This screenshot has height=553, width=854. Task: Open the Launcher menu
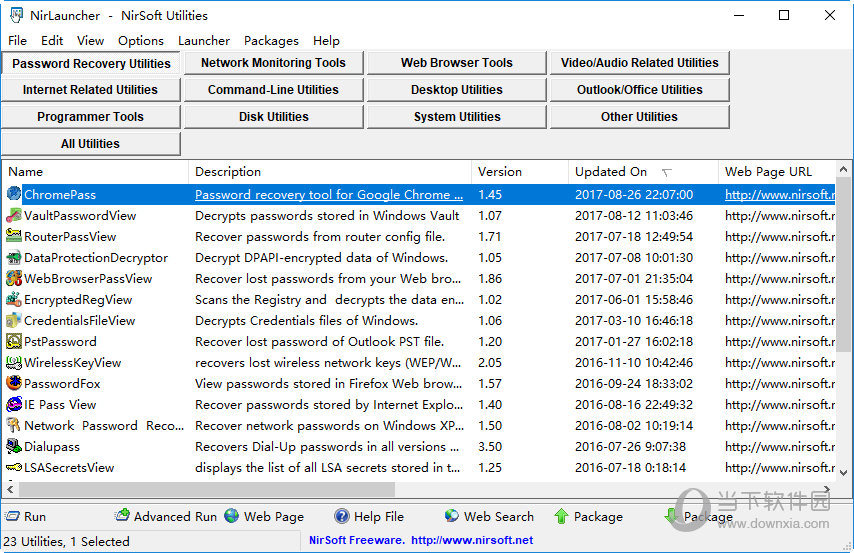(x=204, y=41)
